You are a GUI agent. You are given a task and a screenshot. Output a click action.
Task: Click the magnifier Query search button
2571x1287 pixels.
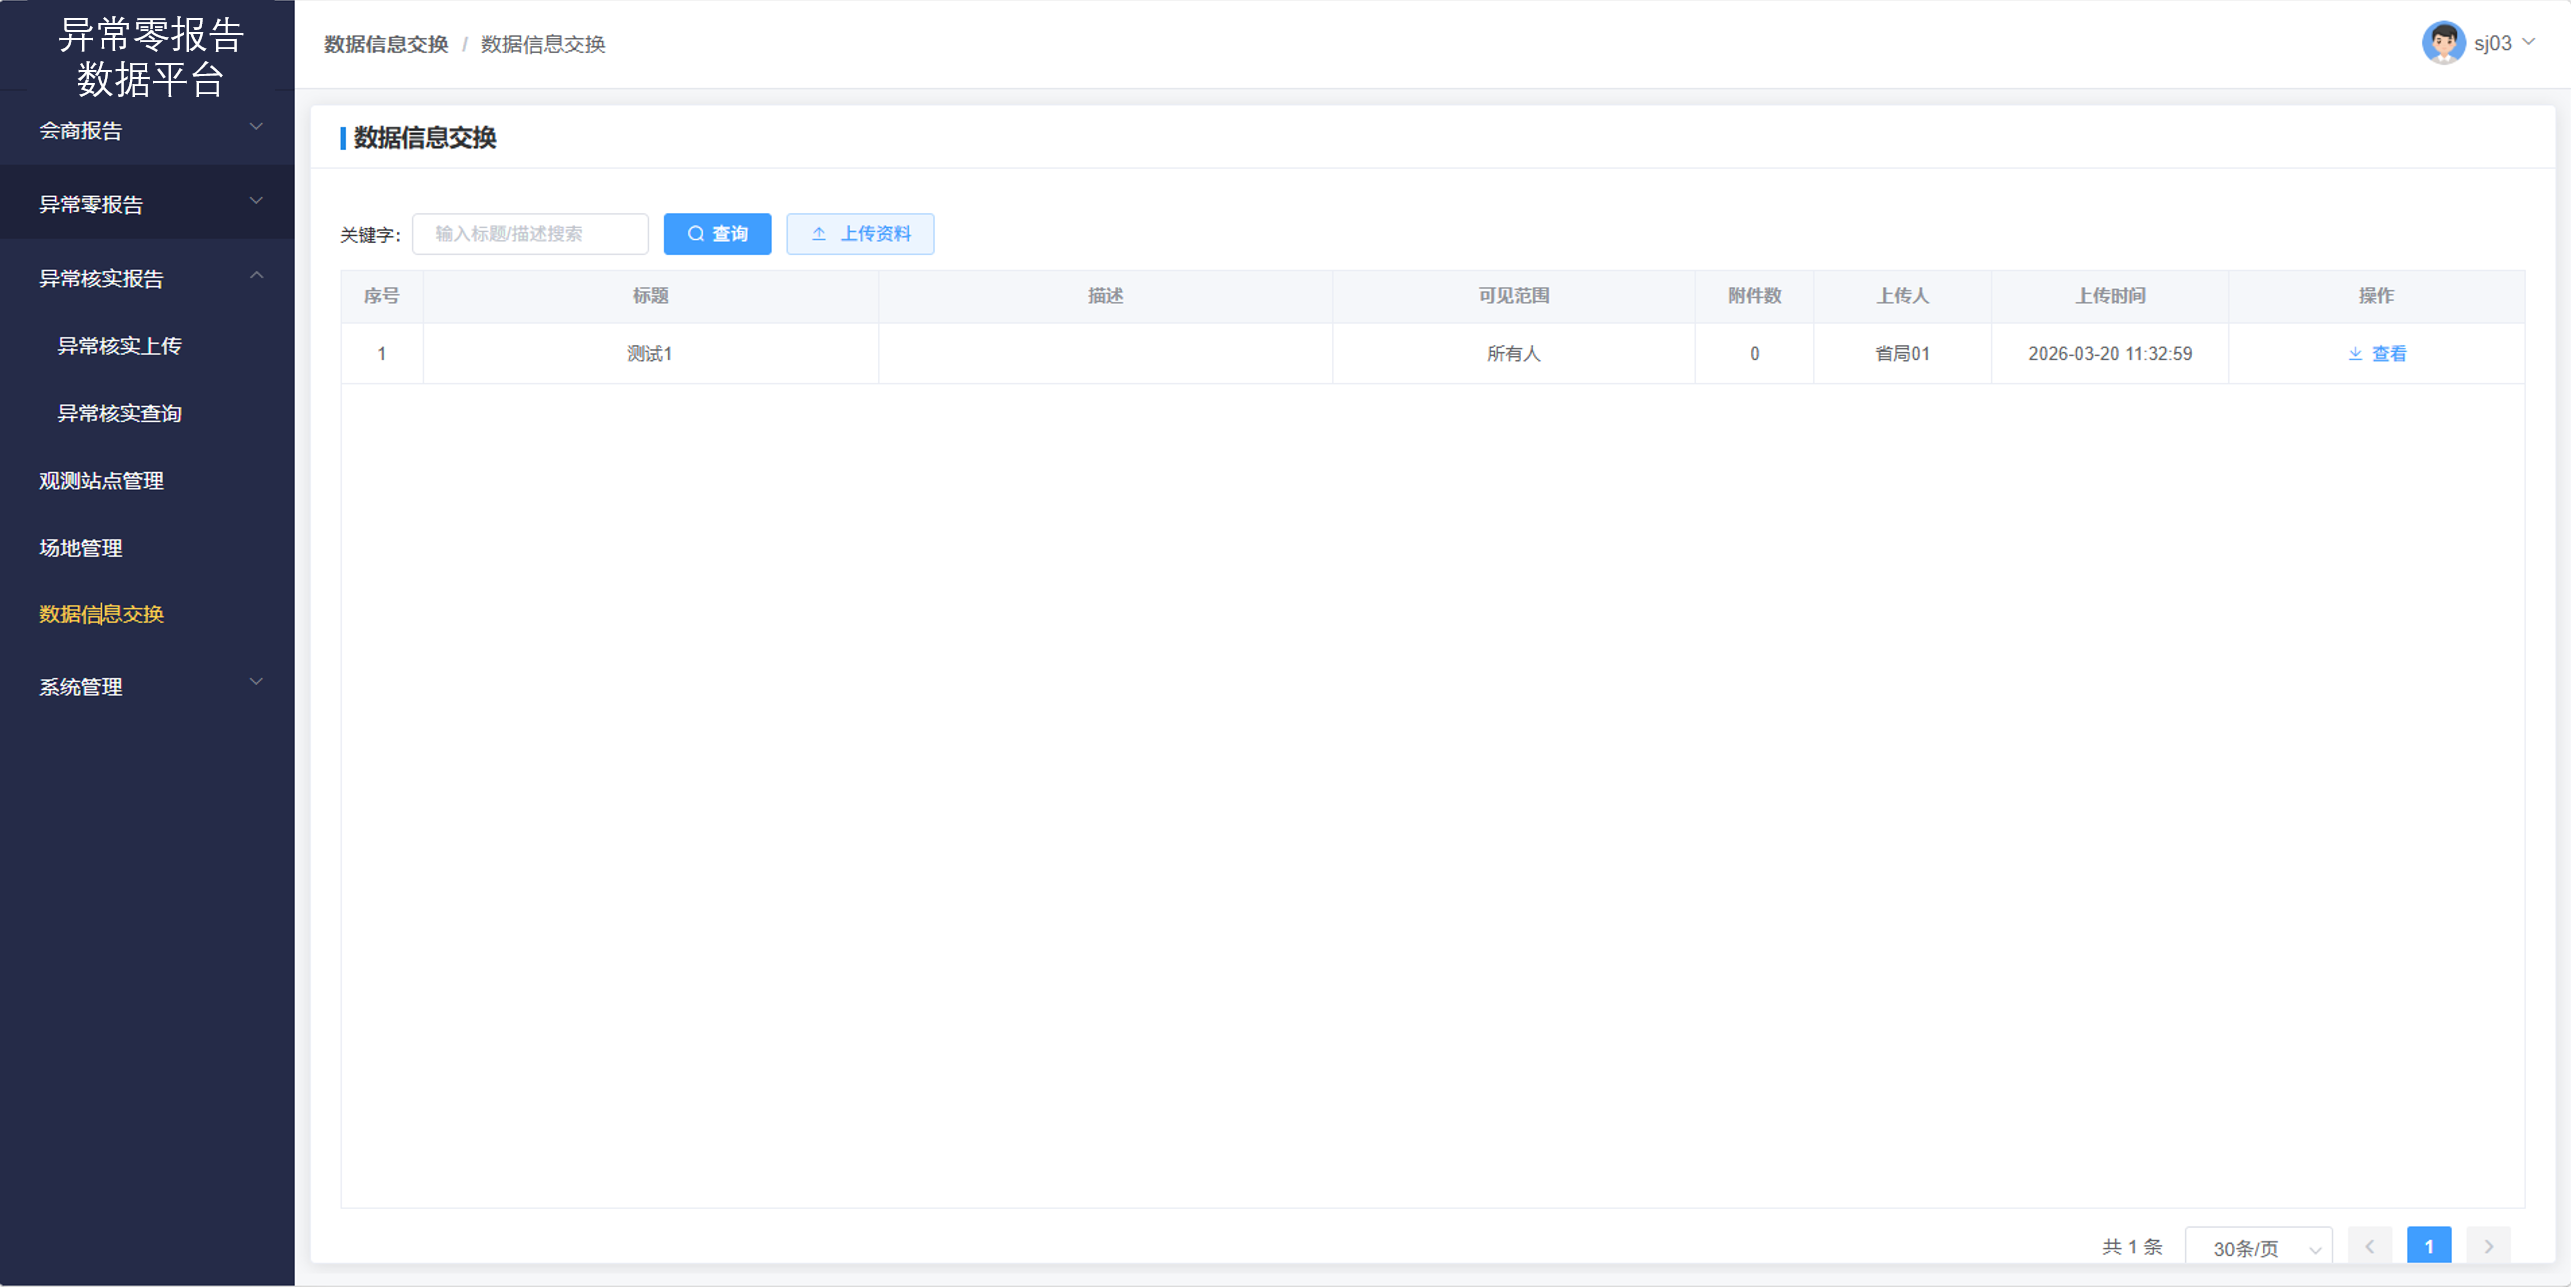point(717,234)
